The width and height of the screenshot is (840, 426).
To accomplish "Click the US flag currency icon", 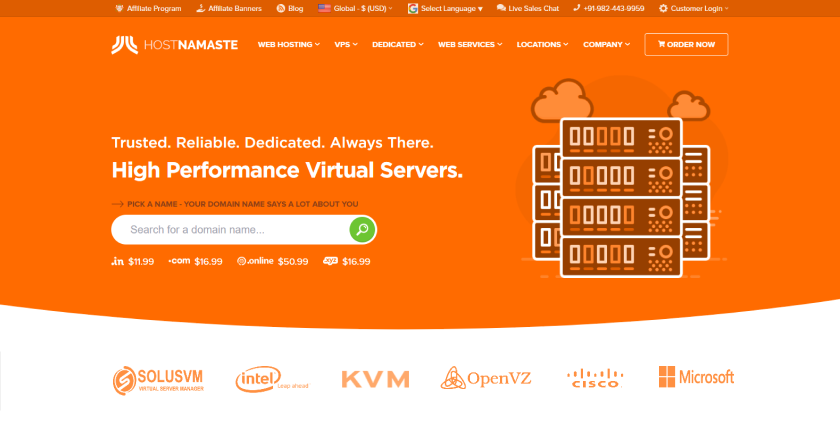I will [324, 8].
